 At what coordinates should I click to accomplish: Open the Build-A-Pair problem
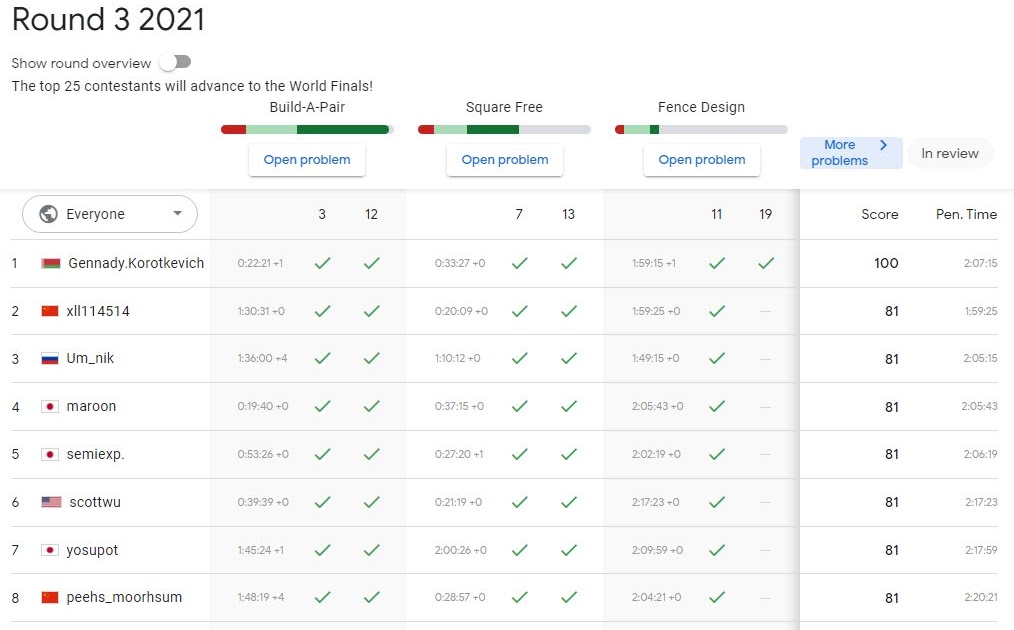tap(306, 159)
